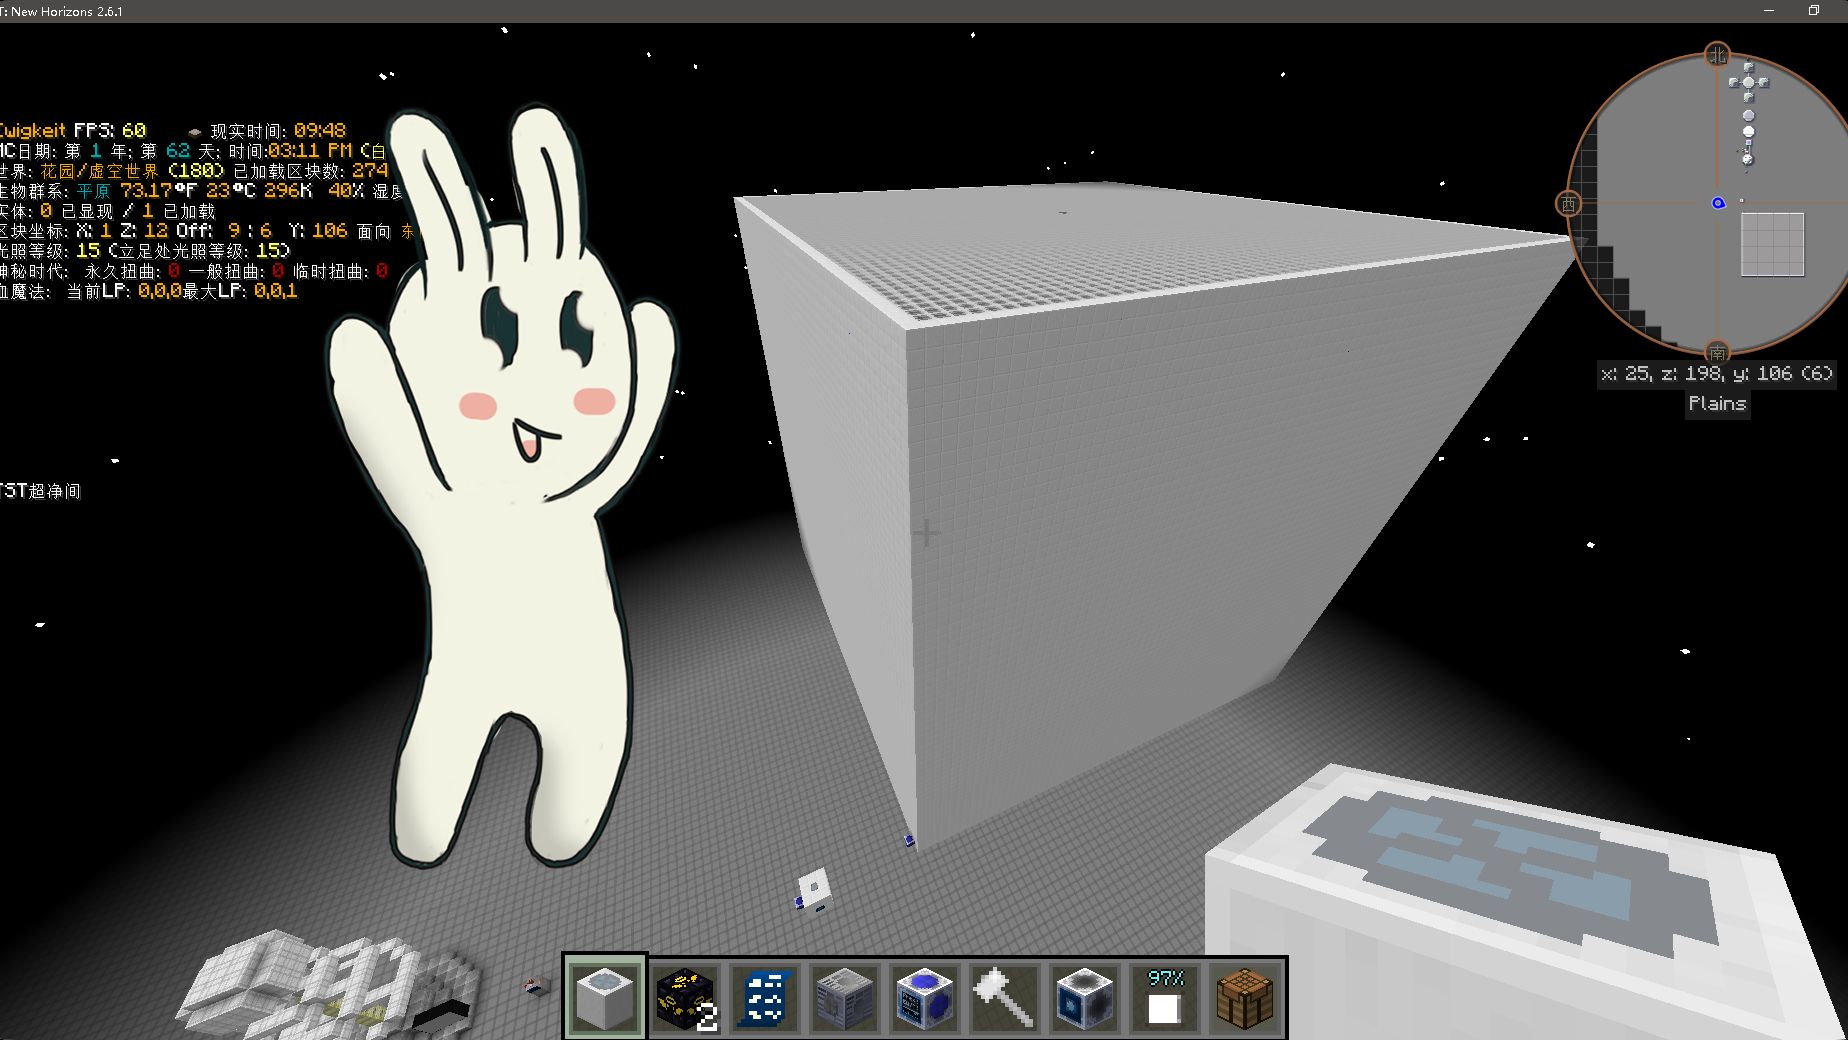The height and width of the screenshot is (1040, 1848).
Task: Click the Plains biome label
Action: (x=1717, y=404)
